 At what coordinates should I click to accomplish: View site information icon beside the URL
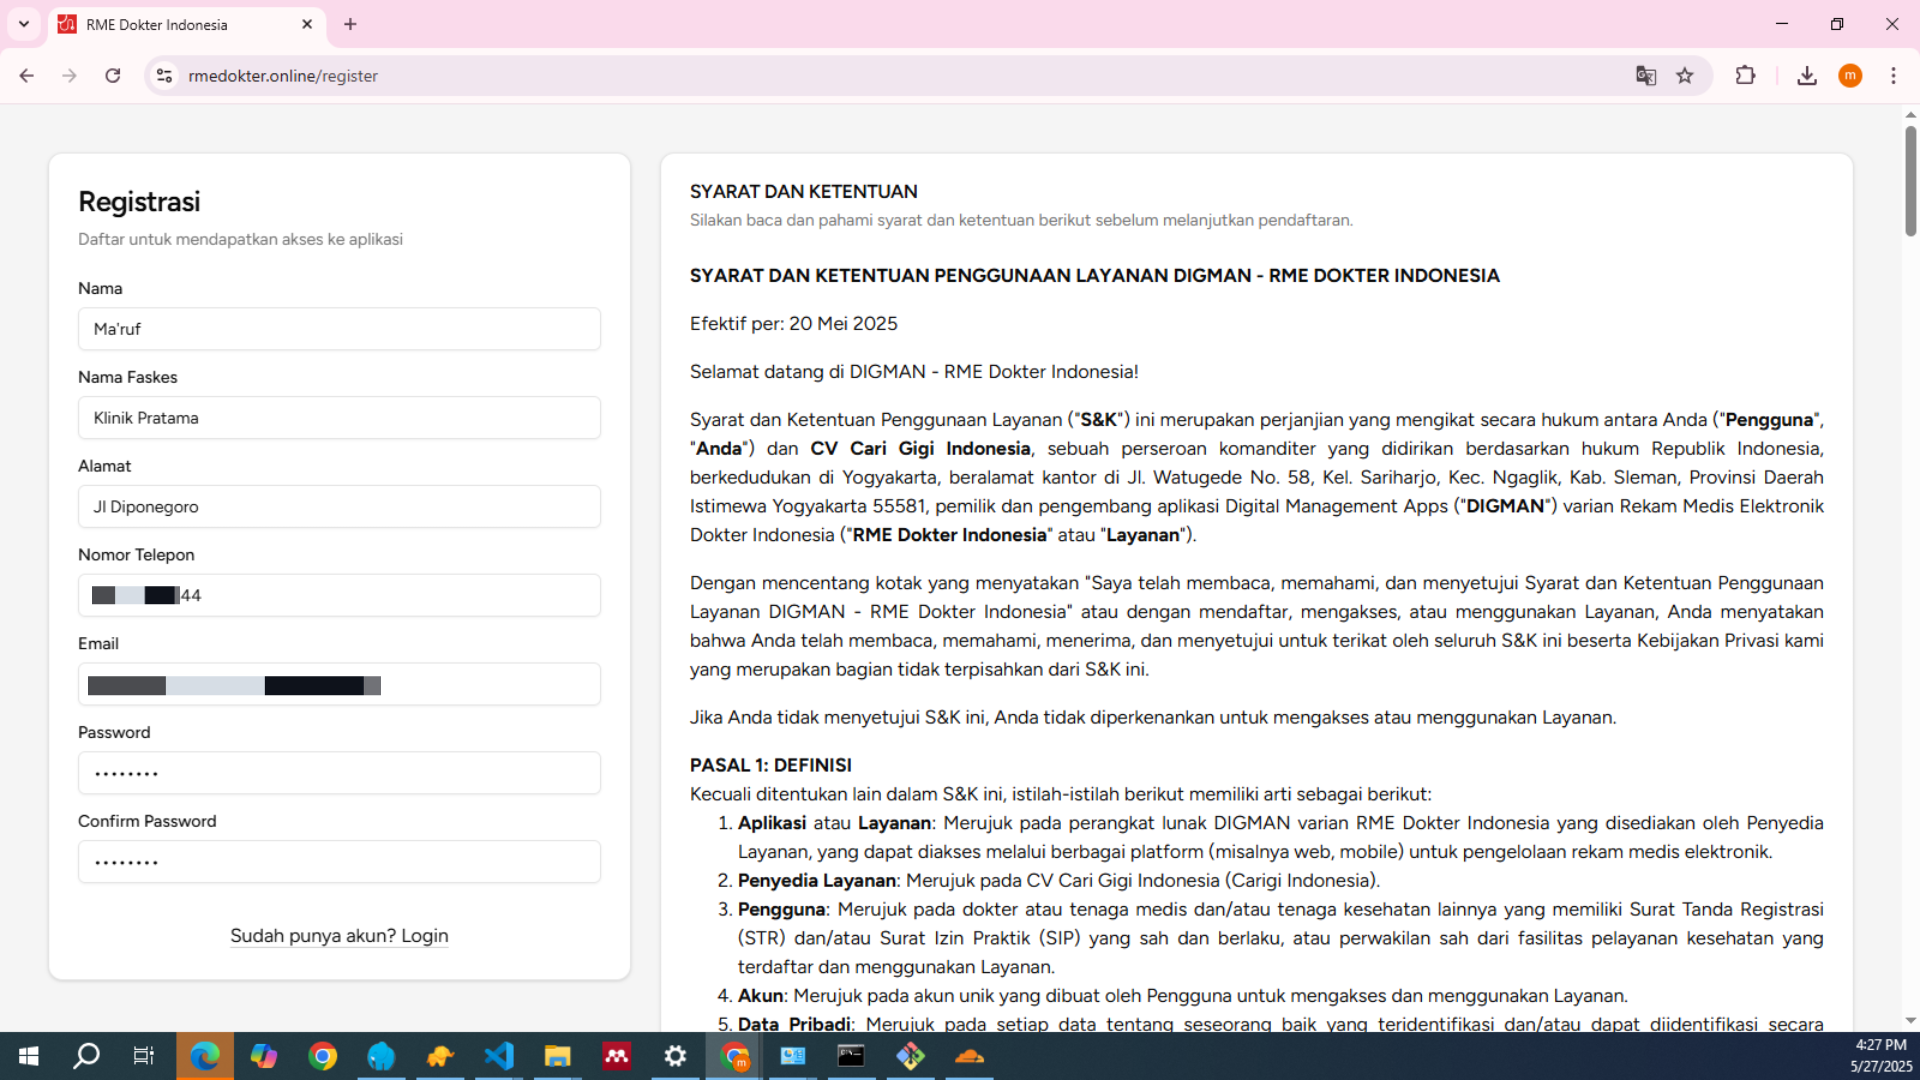(x=165, y=76)
